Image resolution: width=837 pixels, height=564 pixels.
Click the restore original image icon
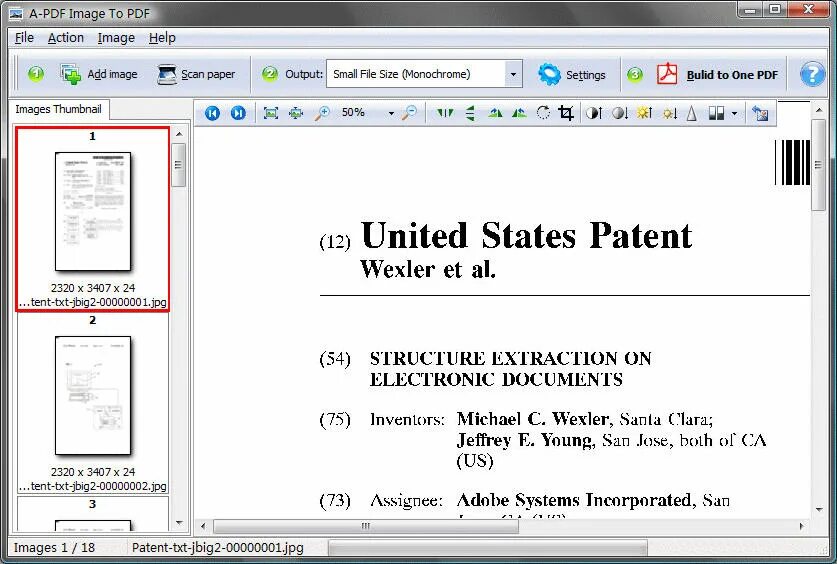click(760, 113)
